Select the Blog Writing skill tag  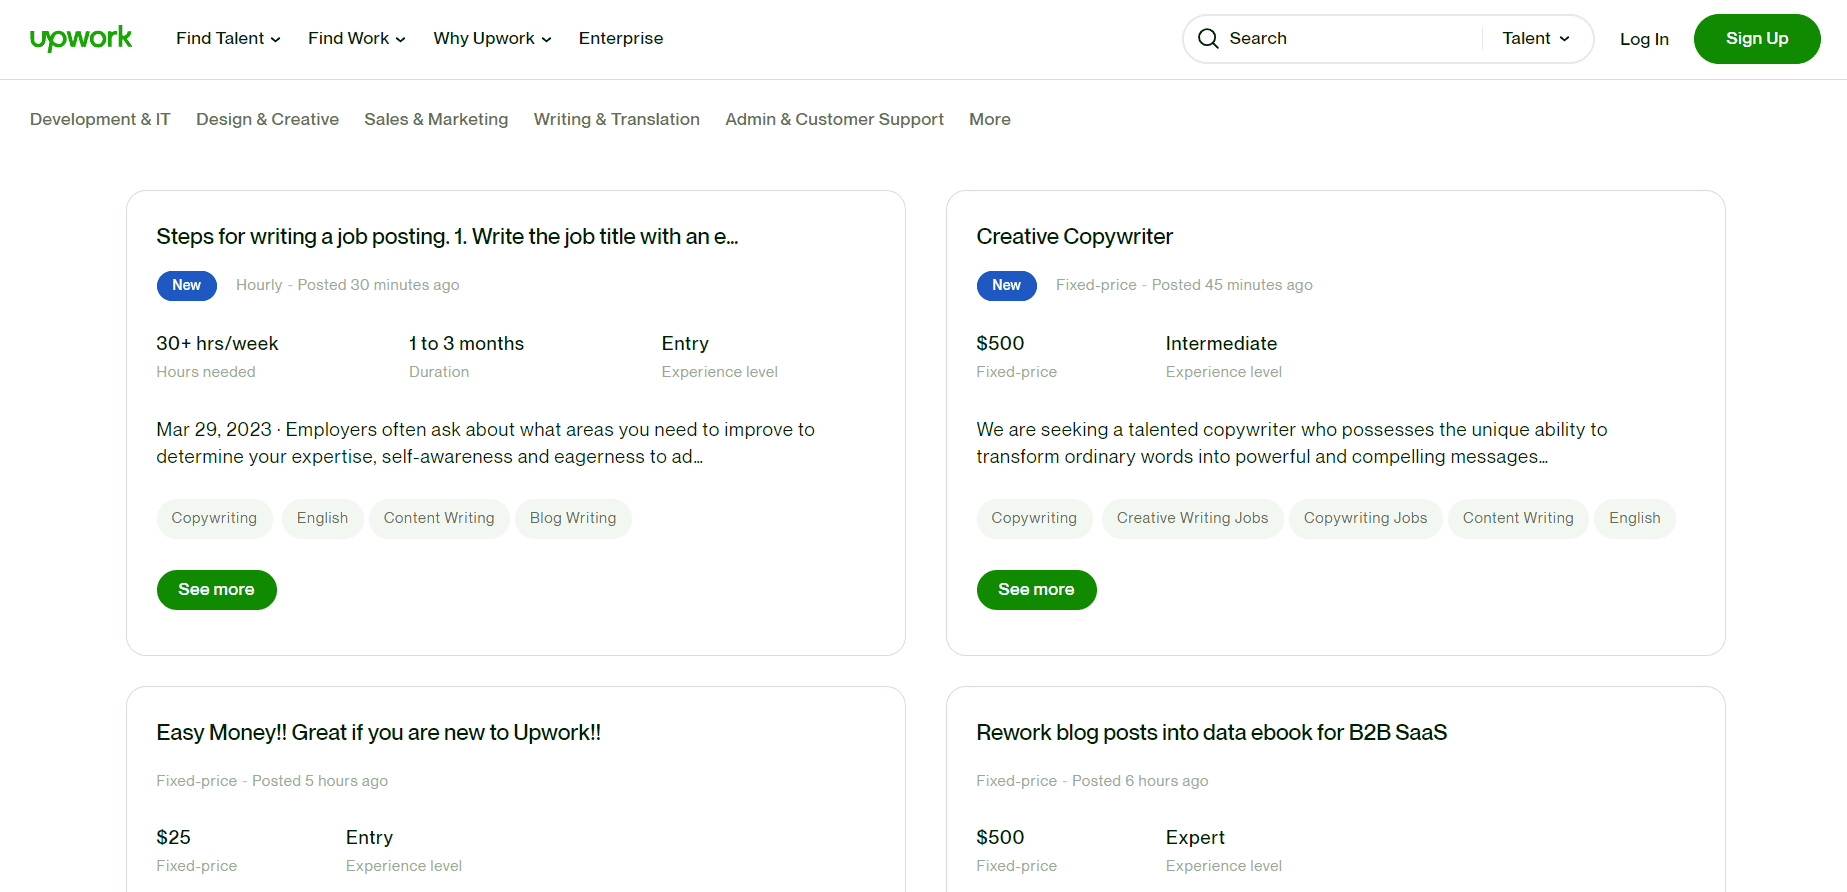(573, 518)
